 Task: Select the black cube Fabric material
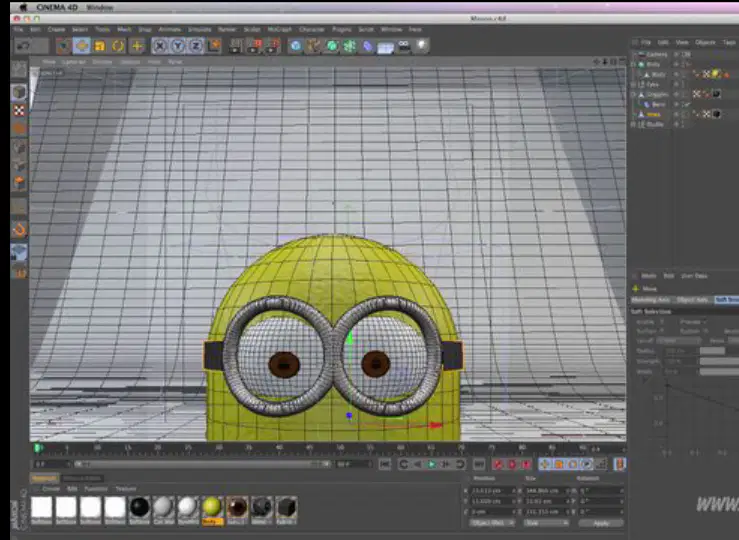pyautogui.click(x=286, y=510)
